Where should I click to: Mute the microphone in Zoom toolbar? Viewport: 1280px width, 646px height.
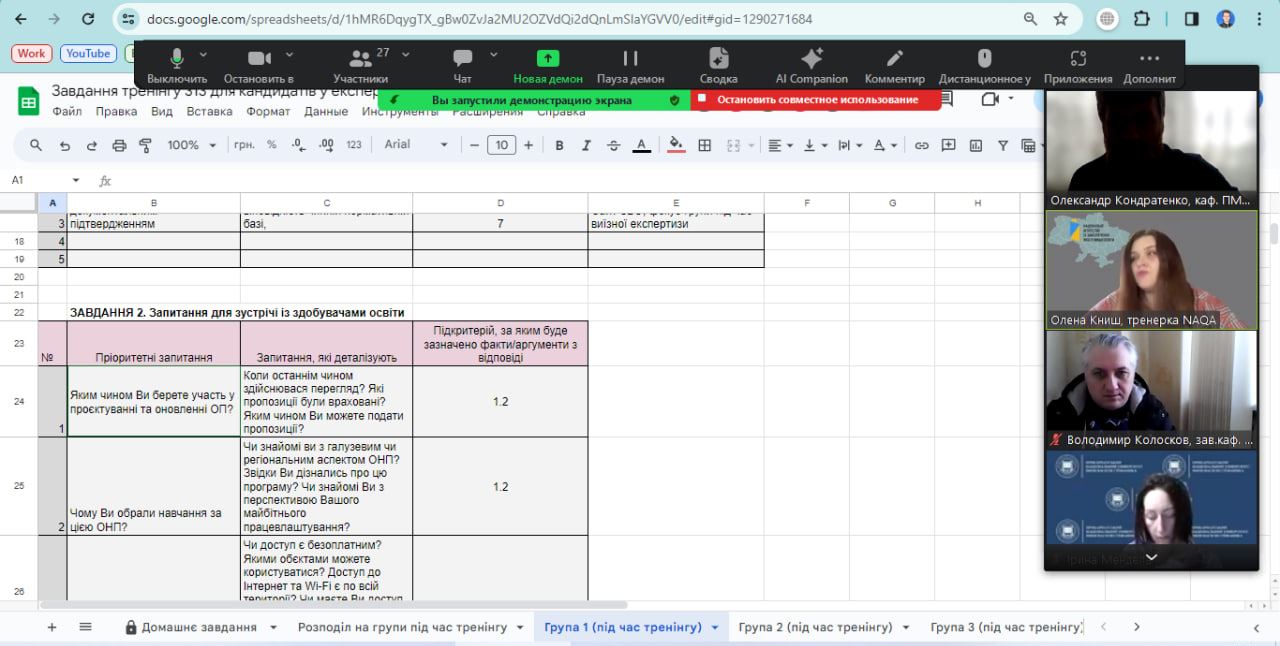tap(176, 60)
